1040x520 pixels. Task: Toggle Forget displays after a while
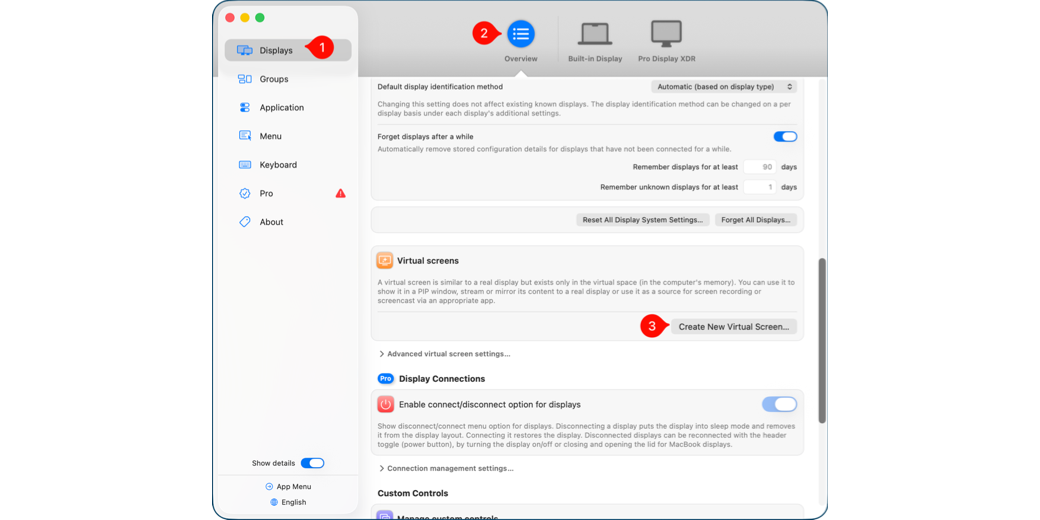(x=785, y=137)
